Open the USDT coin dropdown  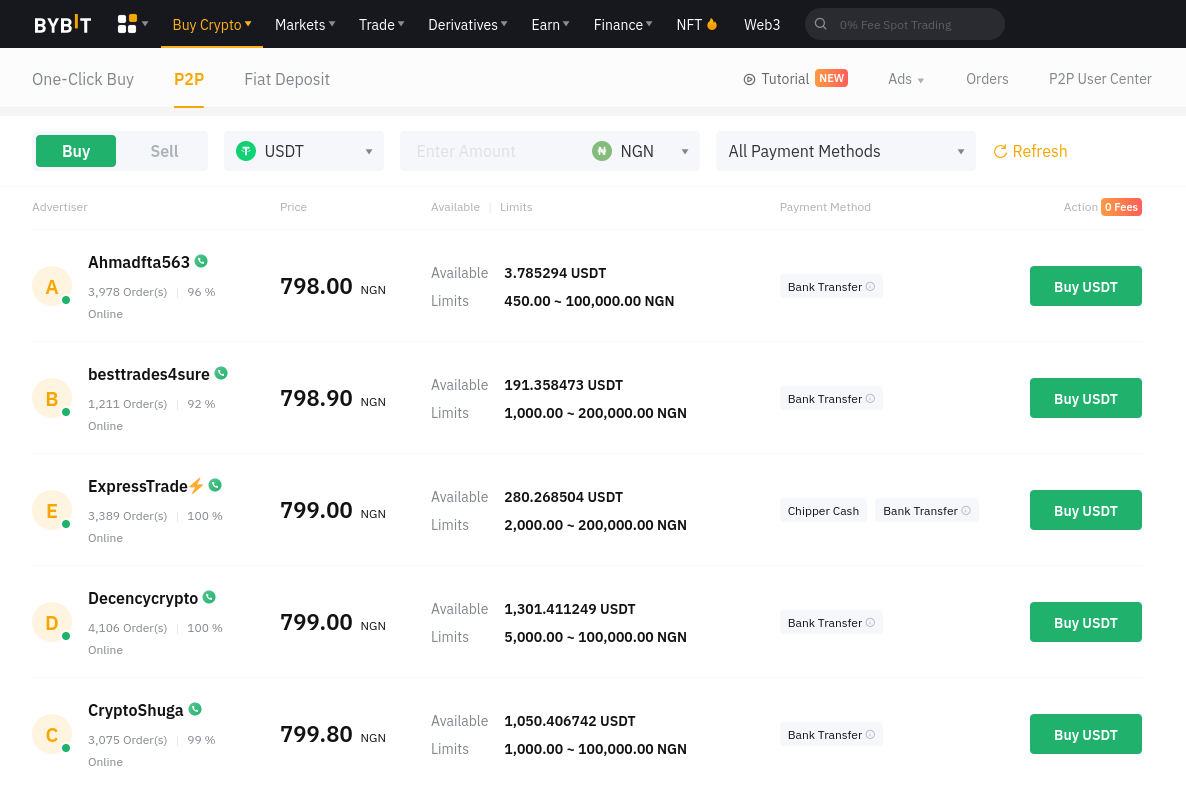coord(304,151)
